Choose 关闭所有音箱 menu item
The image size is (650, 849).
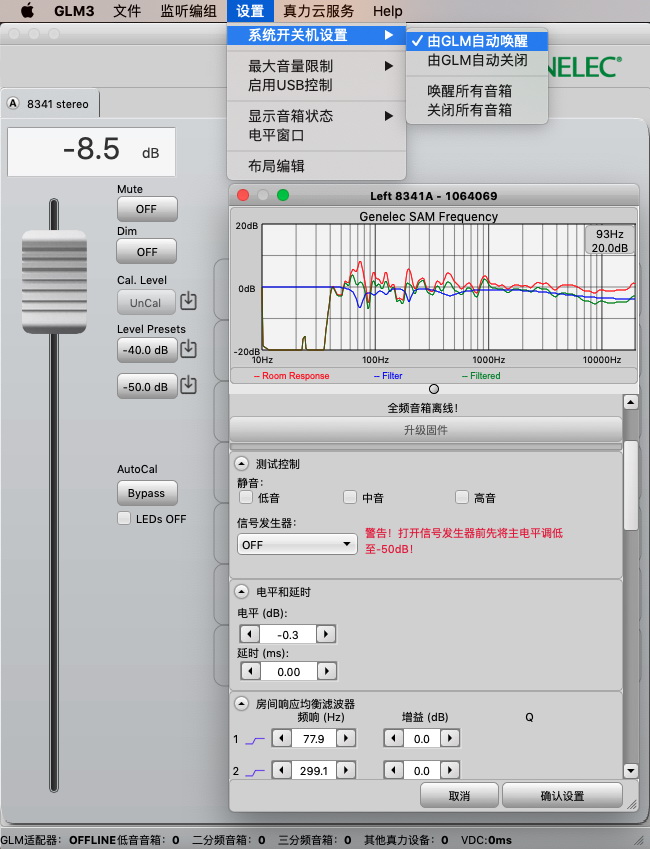click(x=477, y=110)
